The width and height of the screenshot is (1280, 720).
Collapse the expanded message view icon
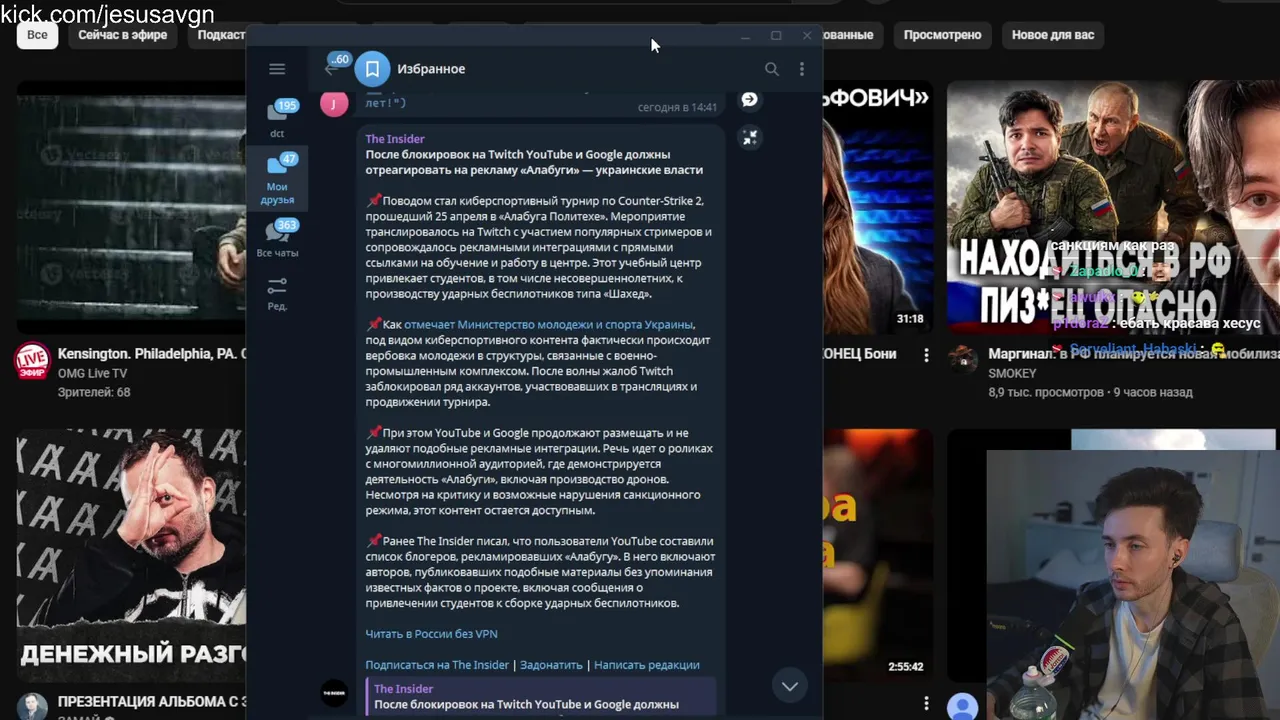coord(749,138)
